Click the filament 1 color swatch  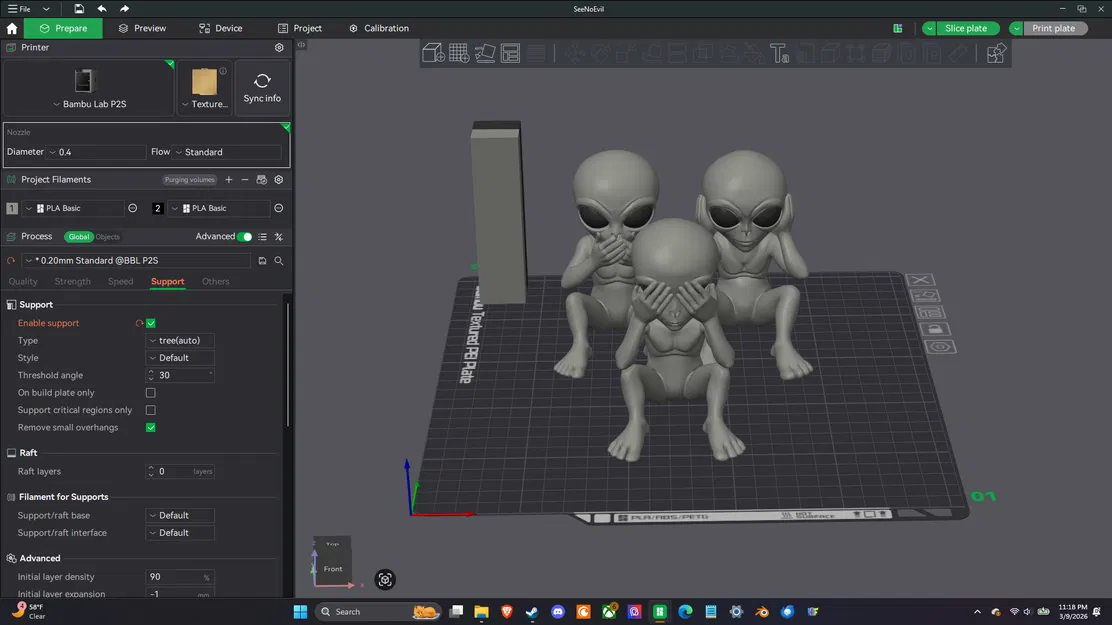tap(12, 208)
